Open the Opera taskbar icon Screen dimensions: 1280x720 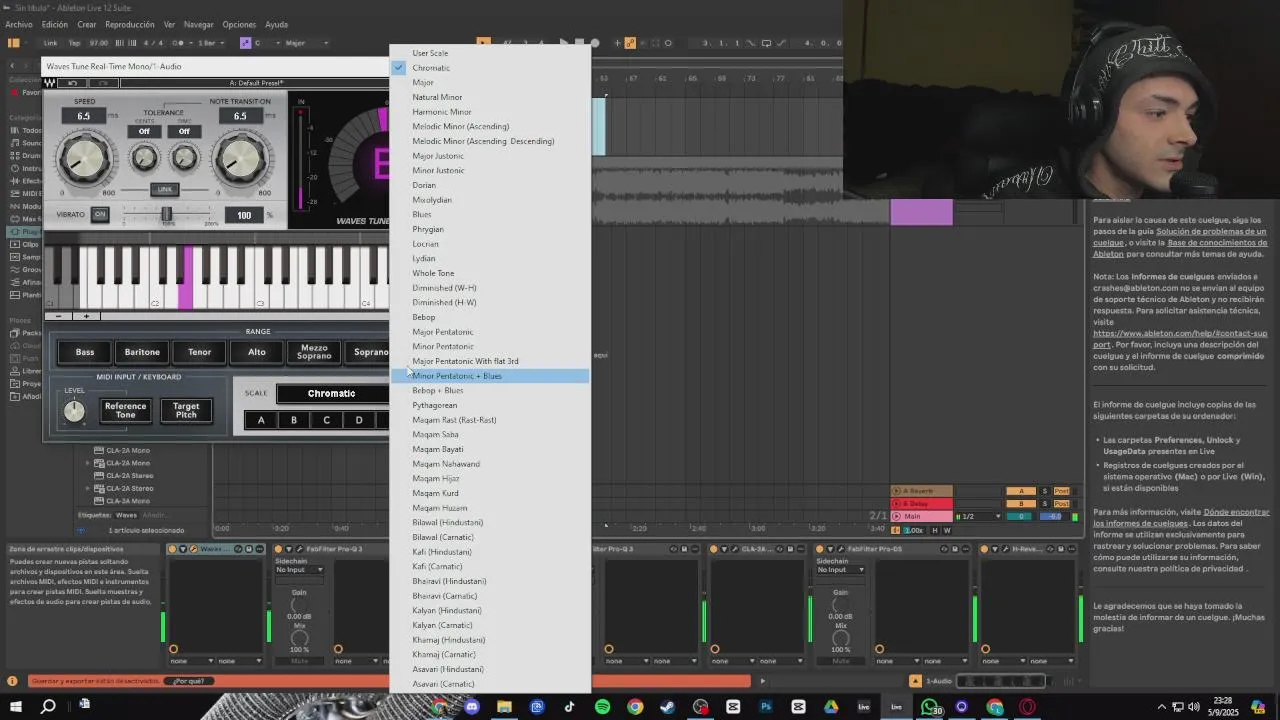click(x=1027, y=707)
